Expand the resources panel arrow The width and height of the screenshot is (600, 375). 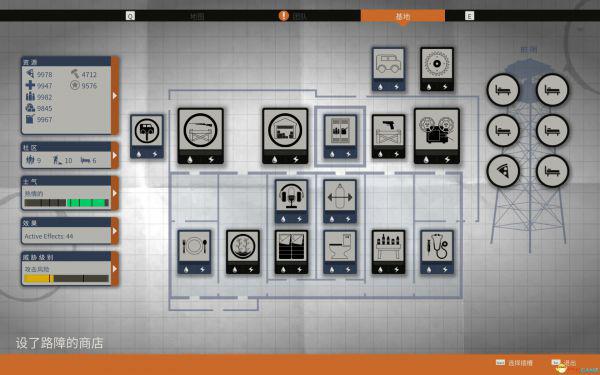pos(115,96)
